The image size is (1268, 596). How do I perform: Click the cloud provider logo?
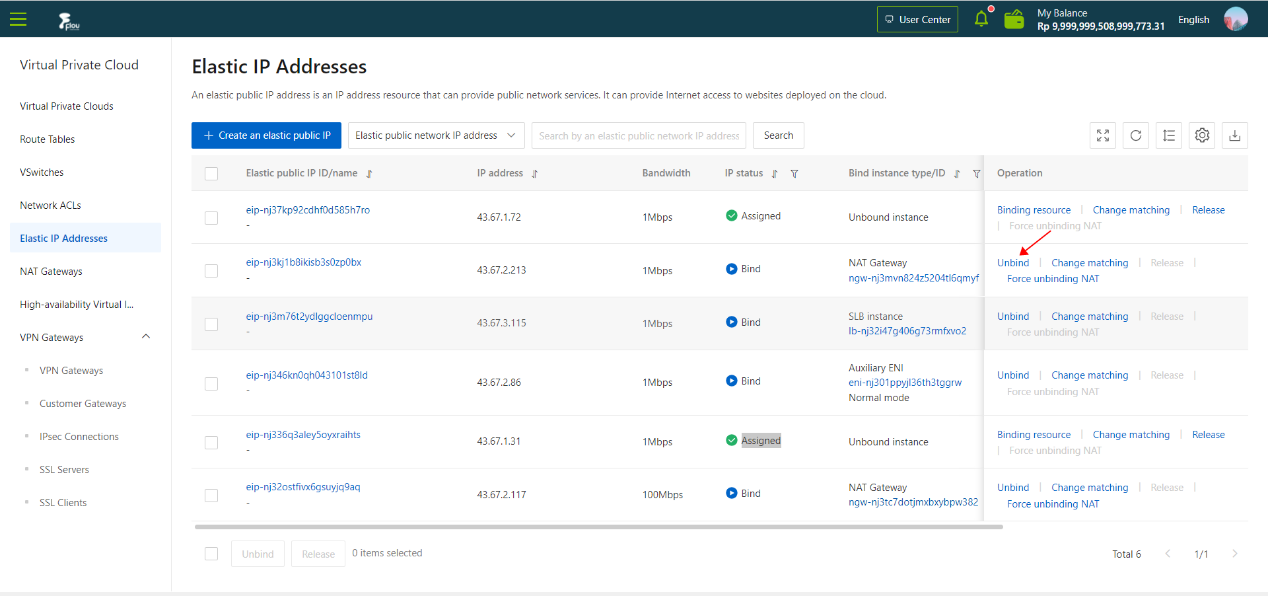point(69,19)
